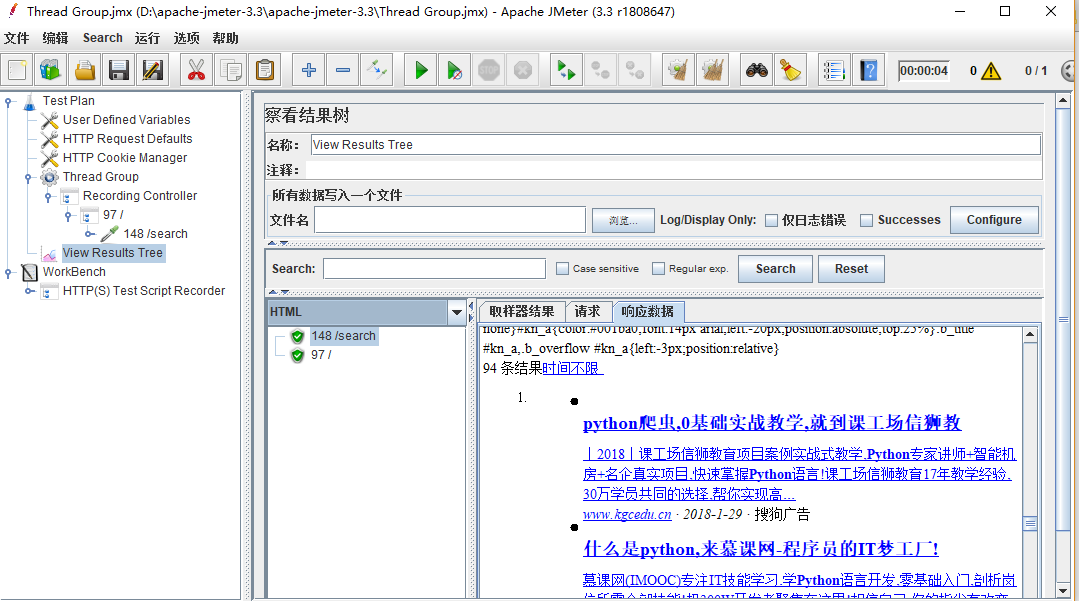Select HTTP Cookie Manager in tree

pyautogui.click(x=125, y=158)
